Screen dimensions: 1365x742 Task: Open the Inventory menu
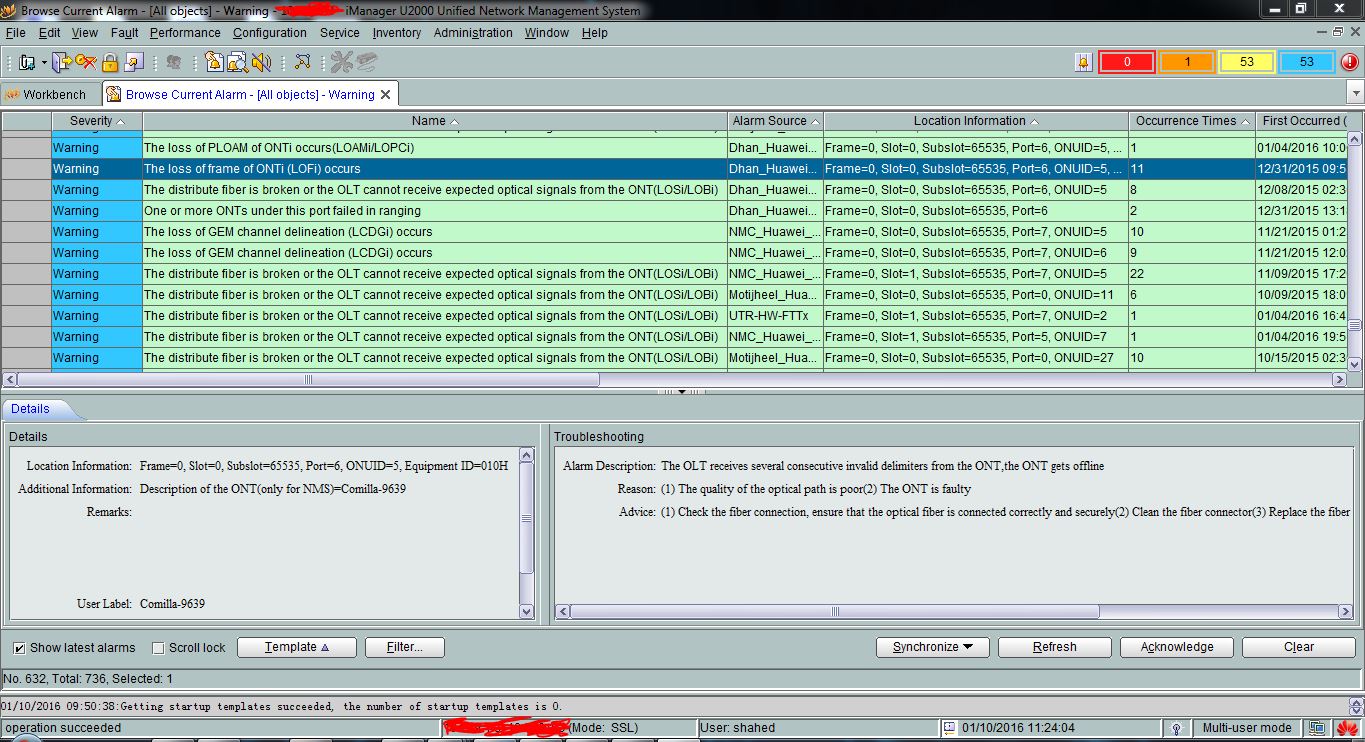[x=397, y=33]
